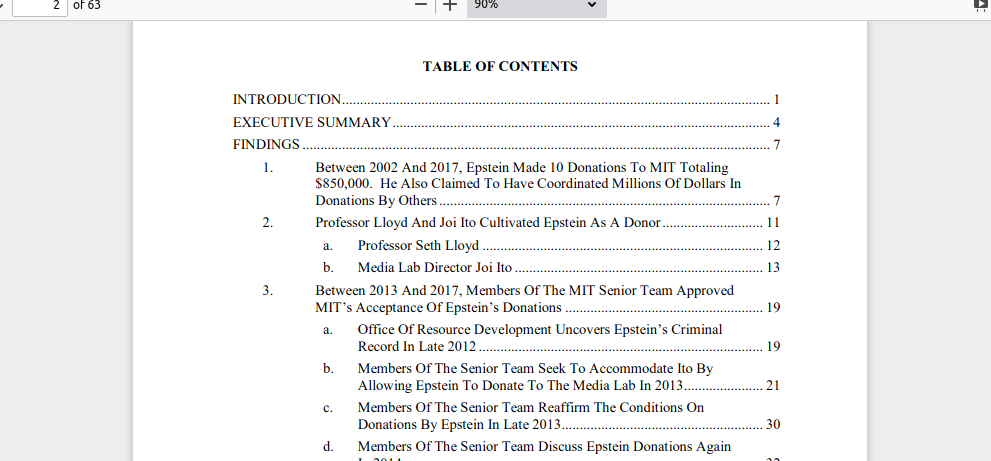Switch to presentation mode

point(982,5)
